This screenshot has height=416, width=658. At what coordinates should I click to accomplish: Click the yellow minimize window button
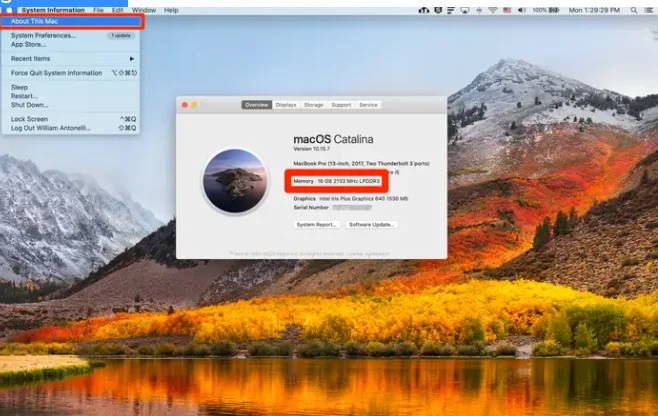point(194,105)
